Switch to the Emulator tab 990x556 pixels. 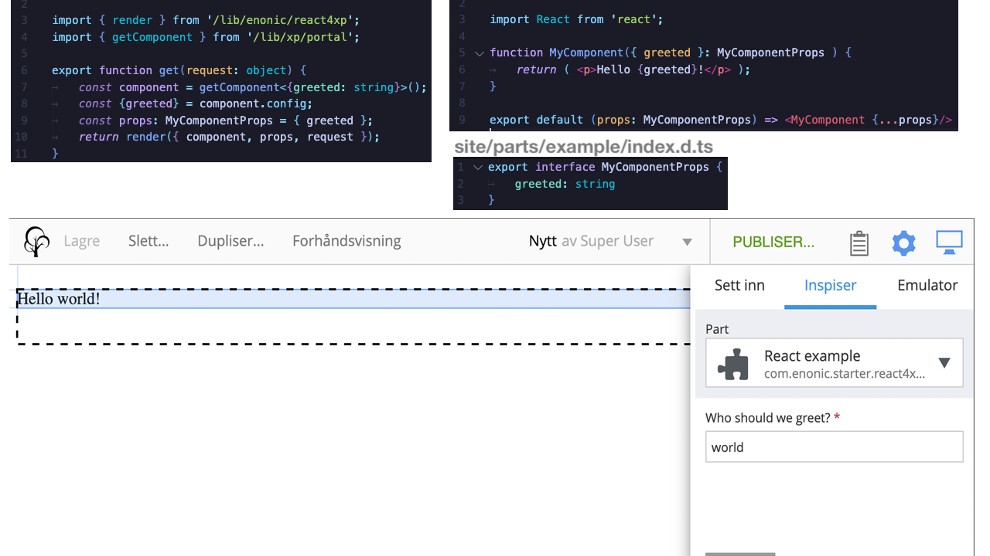point(927,285)
